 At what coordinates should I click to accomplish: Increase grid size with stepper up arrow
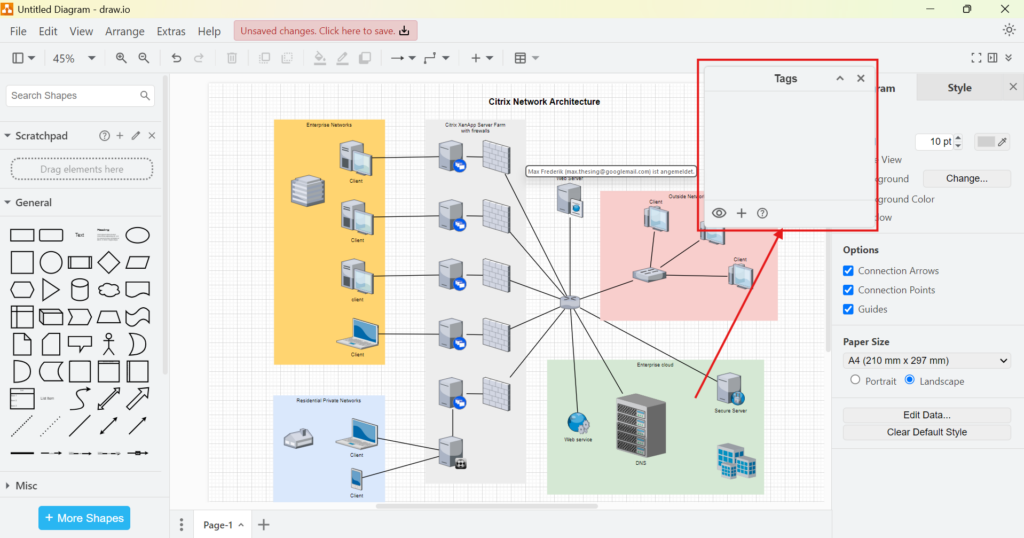958,138
